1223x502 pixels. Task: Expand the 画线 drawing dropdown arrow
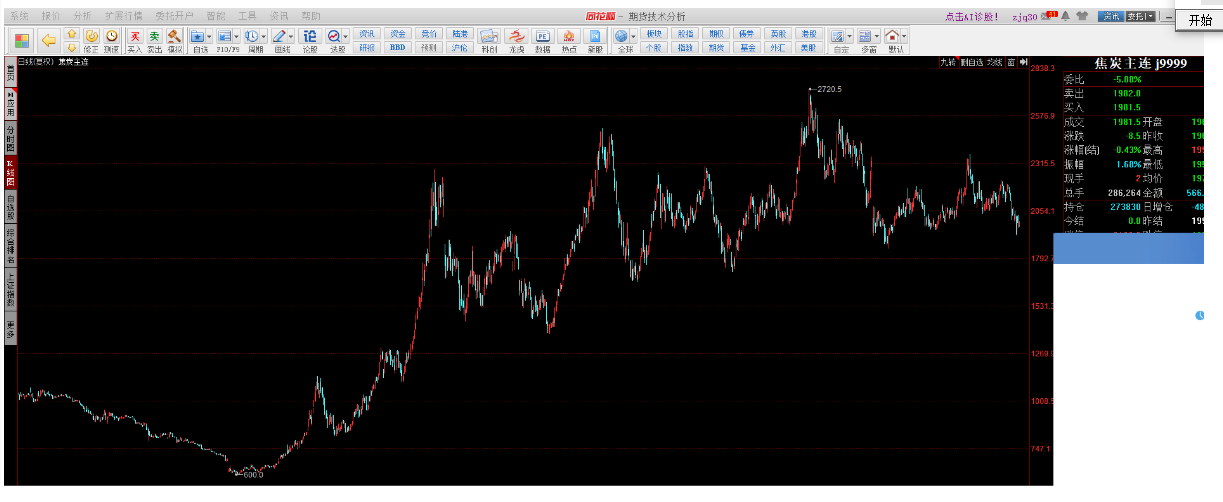291,36
